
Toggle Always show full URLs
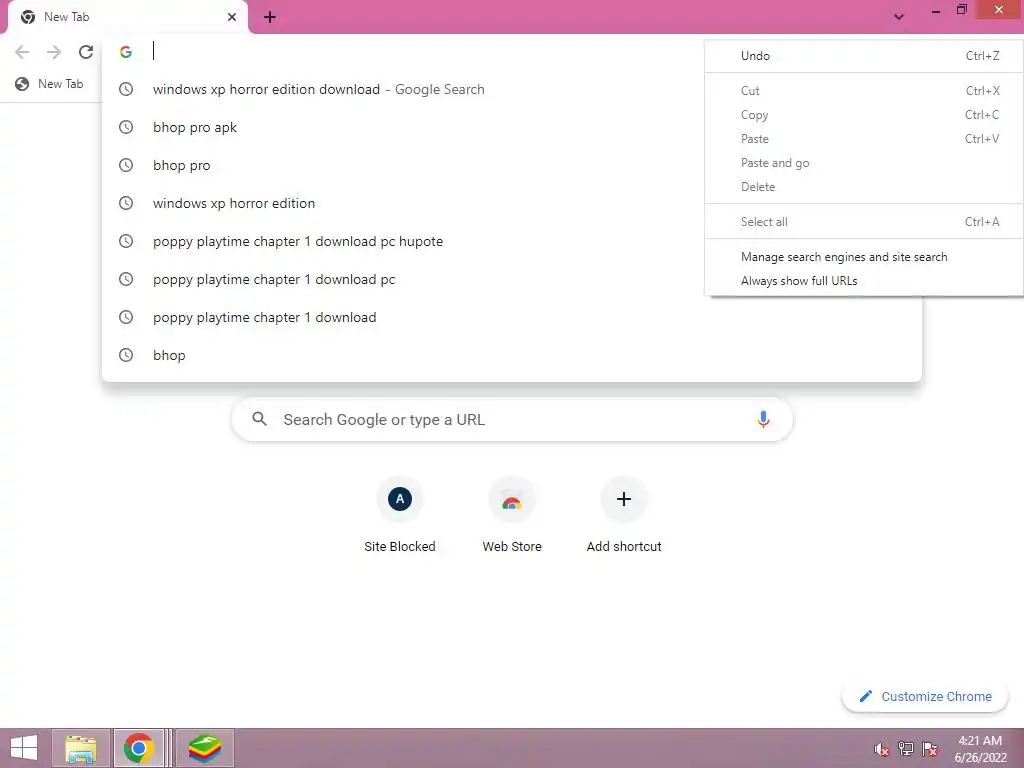tap(864, 281)
